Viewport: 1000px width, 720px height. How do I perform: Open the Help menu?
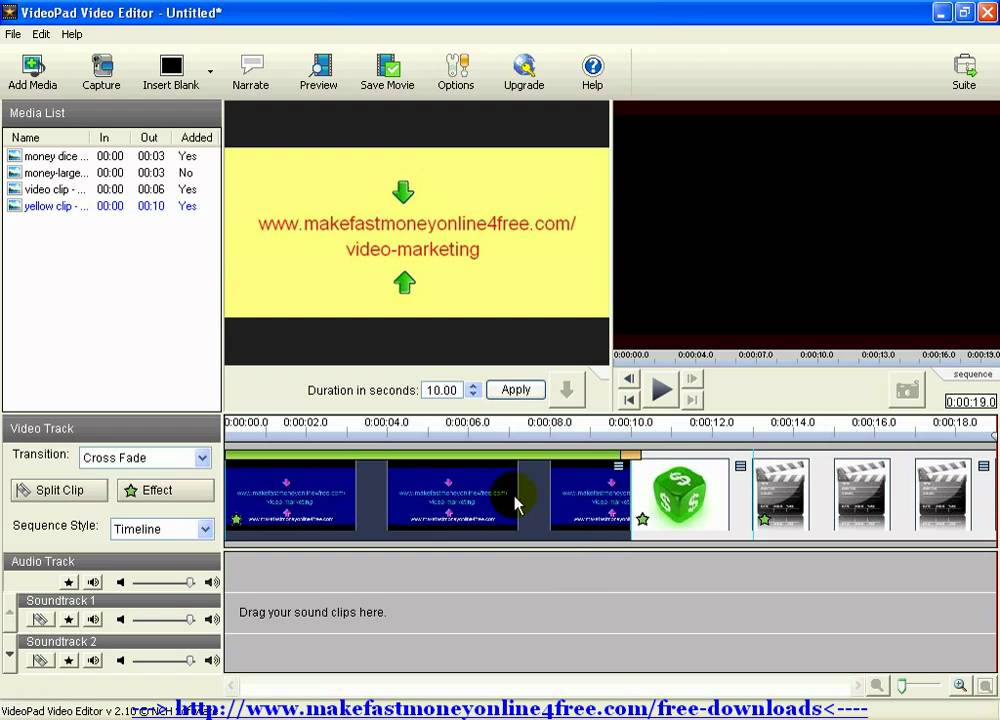(71, 34)
